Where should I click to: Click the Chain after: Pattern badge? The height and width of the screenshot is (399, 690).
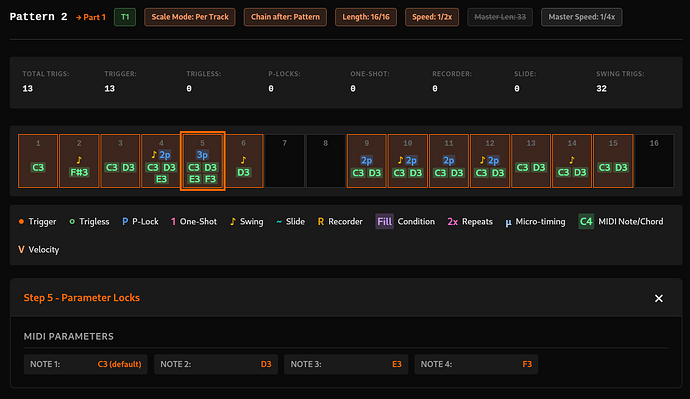pyautogui.click(x=285, y=17)
